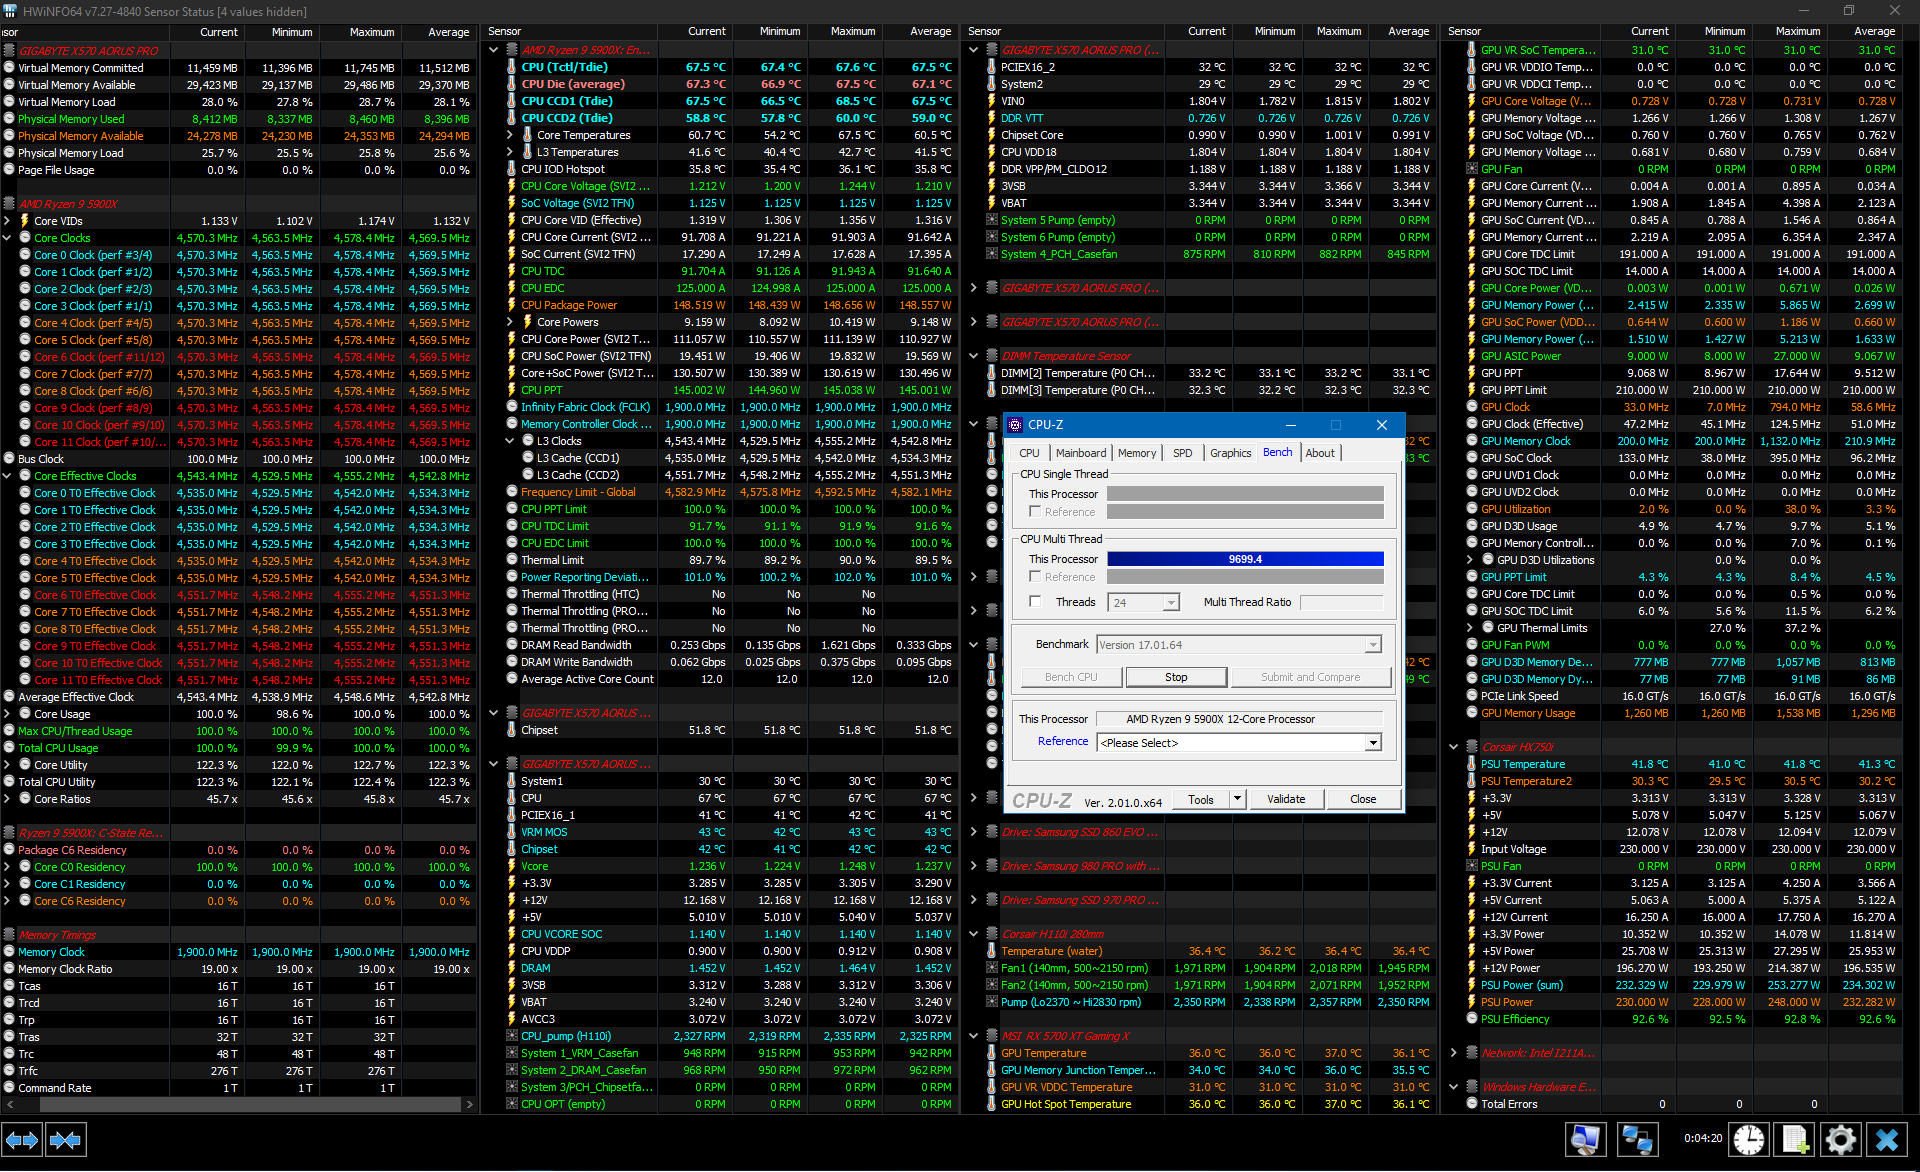Click the shrink-columns arrow button in the bottom-left HWiNFO toolbar

pos(65,1140)
